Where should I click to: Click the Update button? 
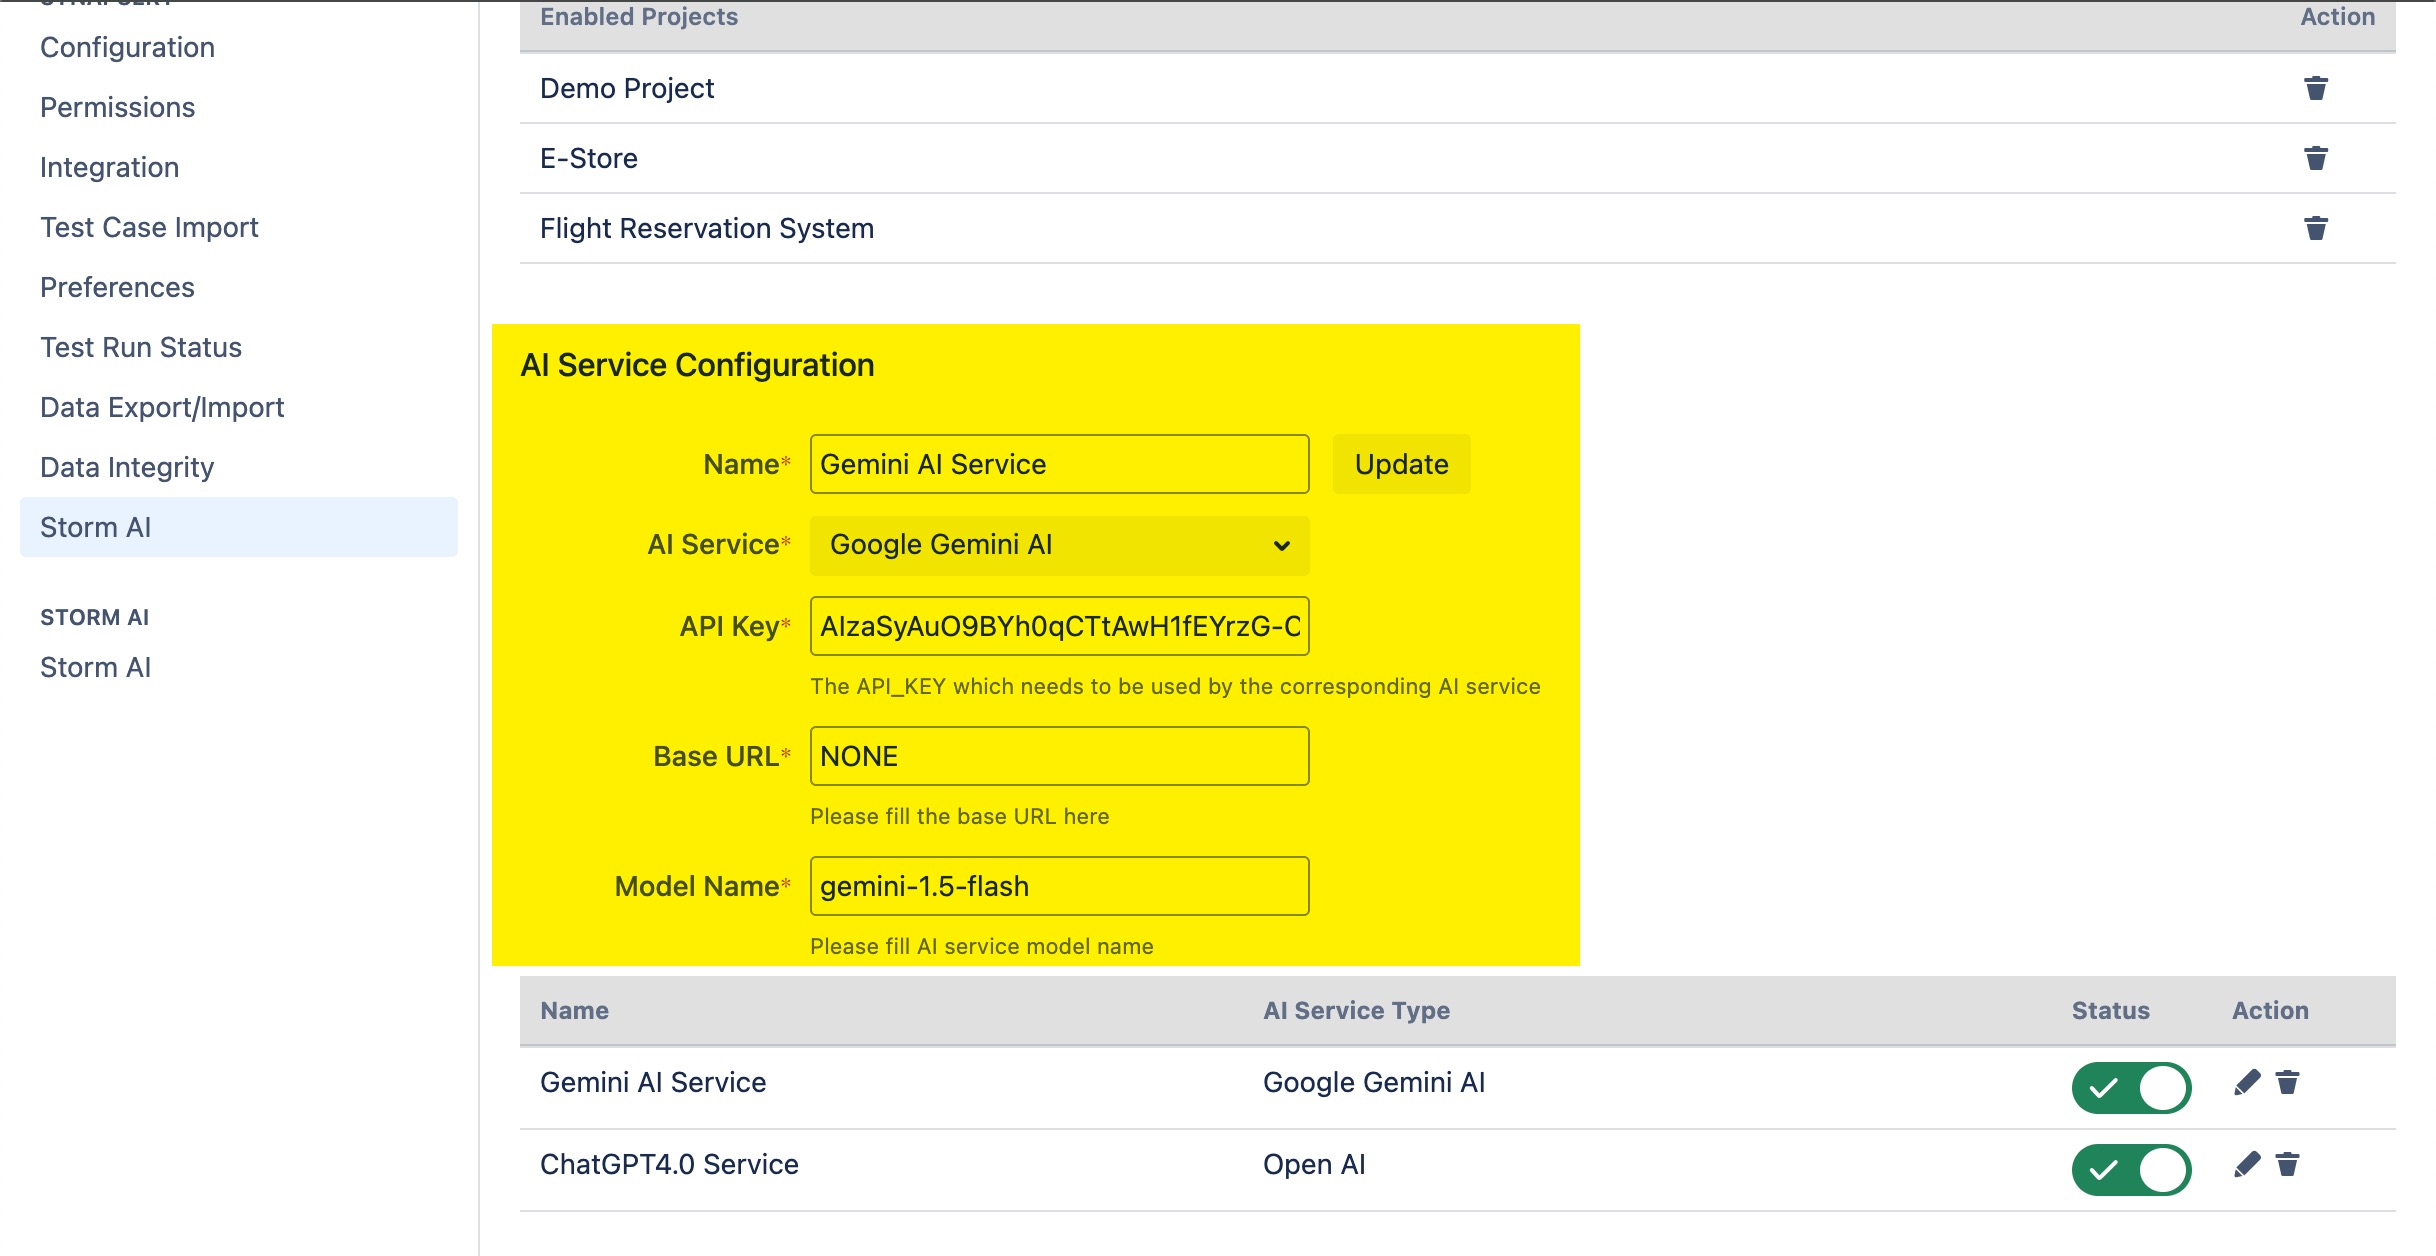(1401, 464)
